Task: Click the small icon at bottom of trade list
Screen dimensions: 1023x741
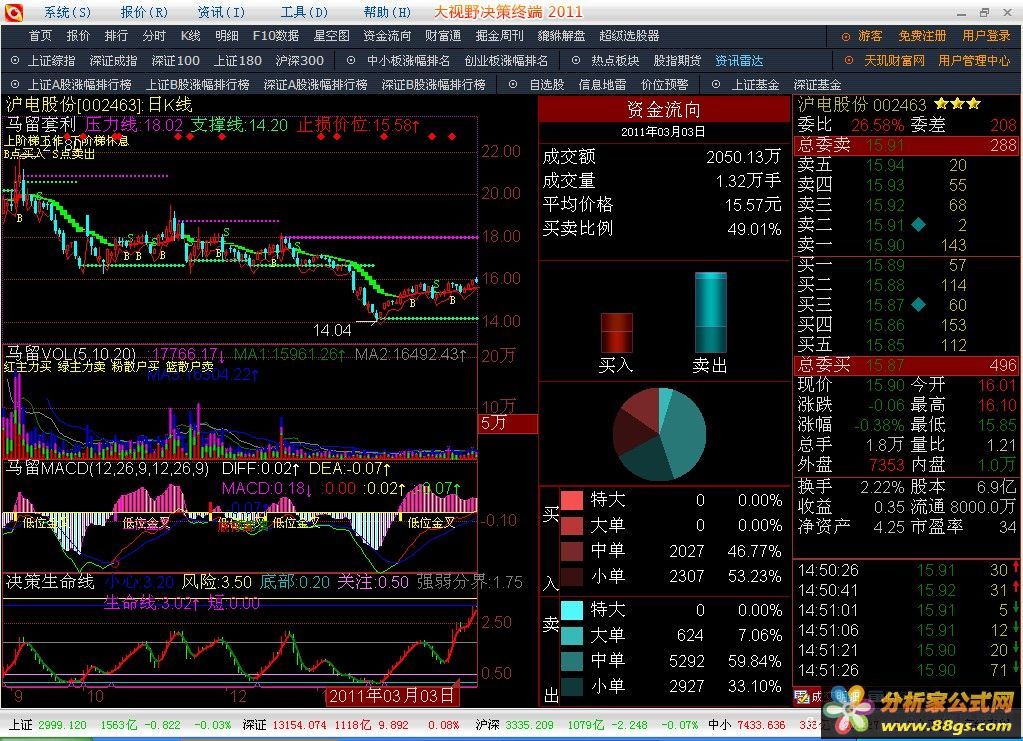Action: tap(802, 697)
